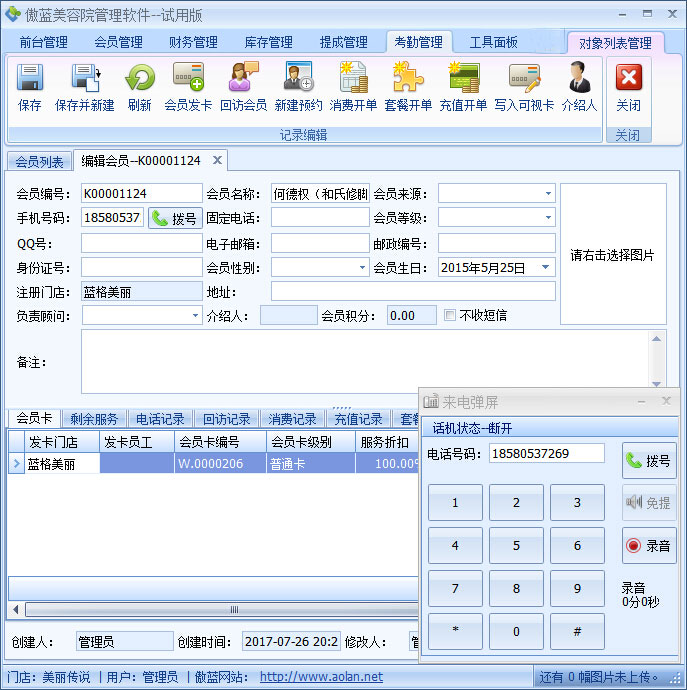
Task: Click keypad button 0
Action: pyautogui.click(x=516, y=631)
